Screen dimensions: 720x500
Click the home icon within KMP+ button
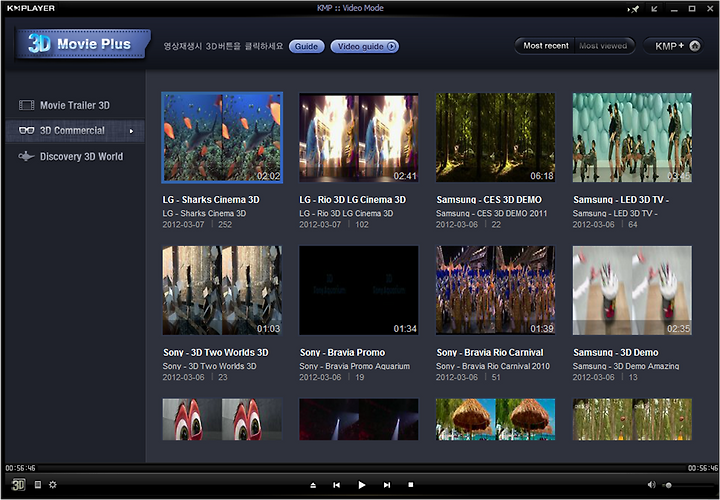tap(695, 46)
